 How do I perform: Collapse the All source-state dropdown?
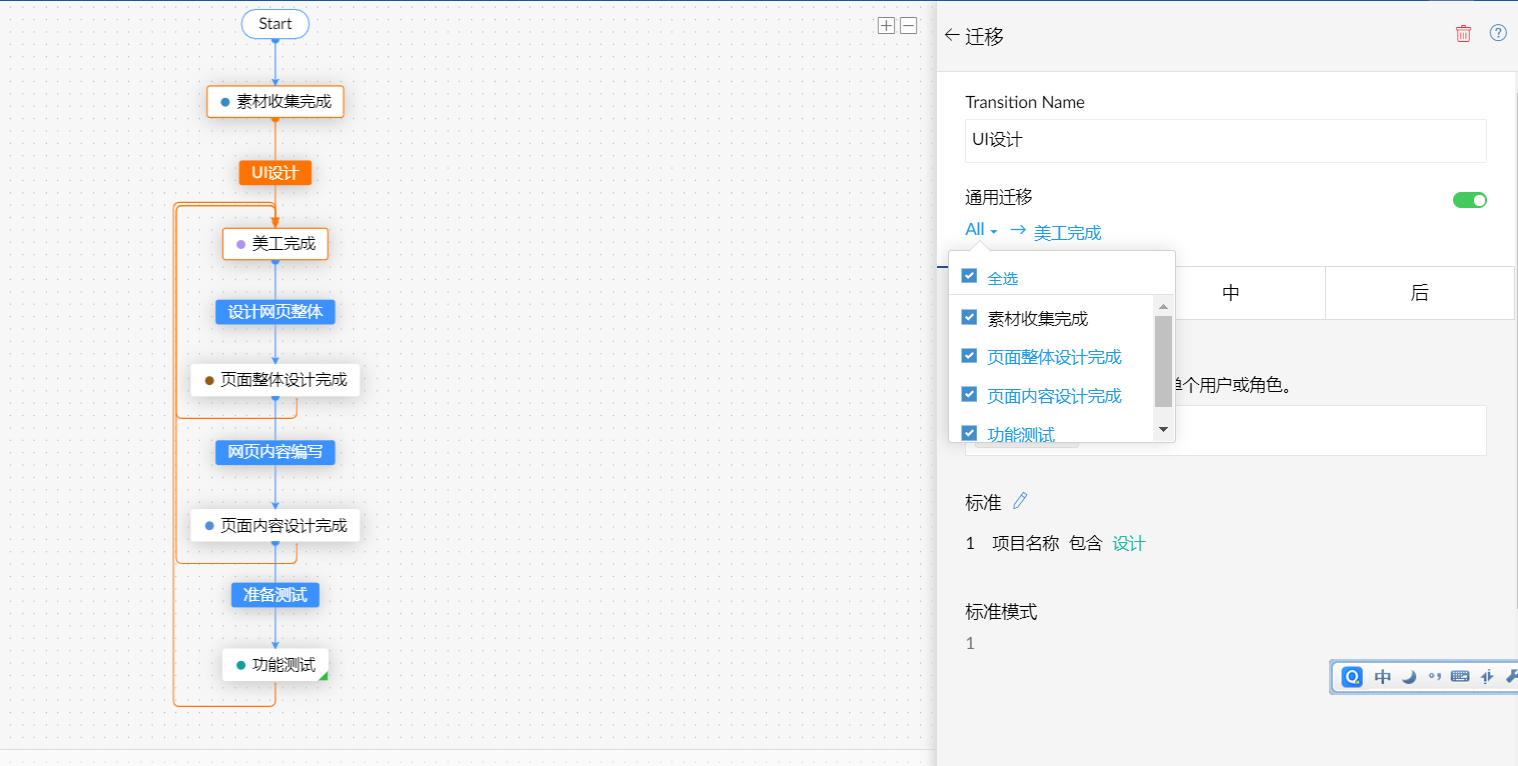click(981, 230)
